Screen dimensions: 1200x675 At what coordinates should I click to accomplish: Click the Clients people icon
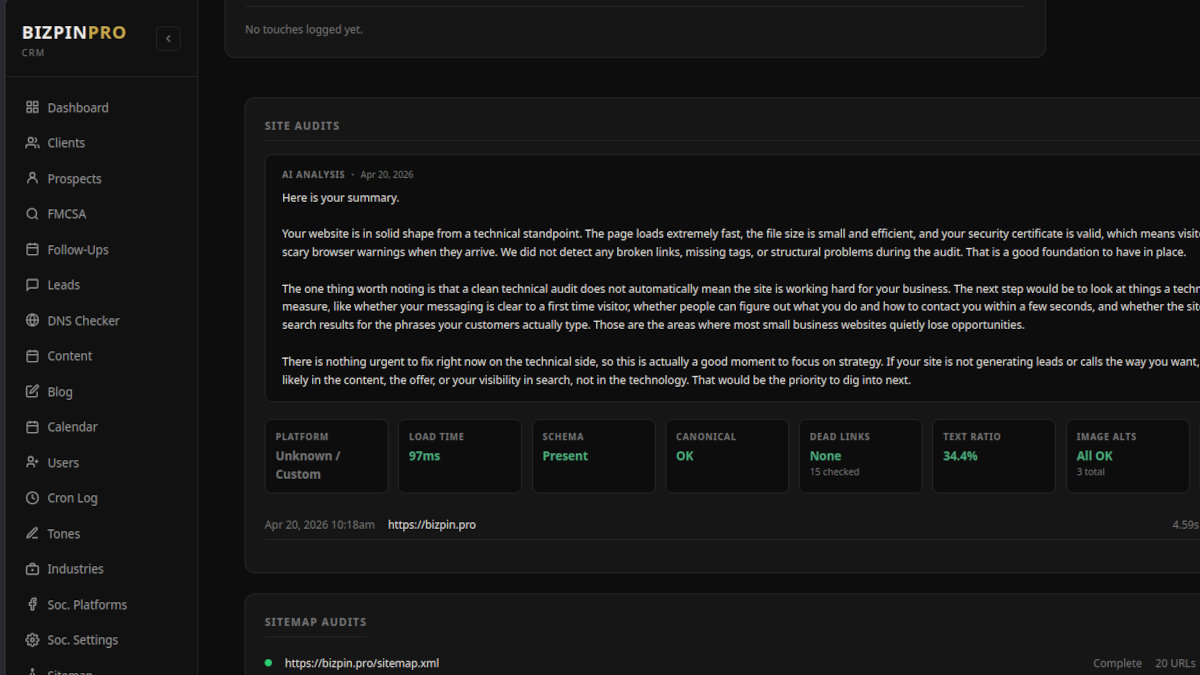[x=32, y=143]
